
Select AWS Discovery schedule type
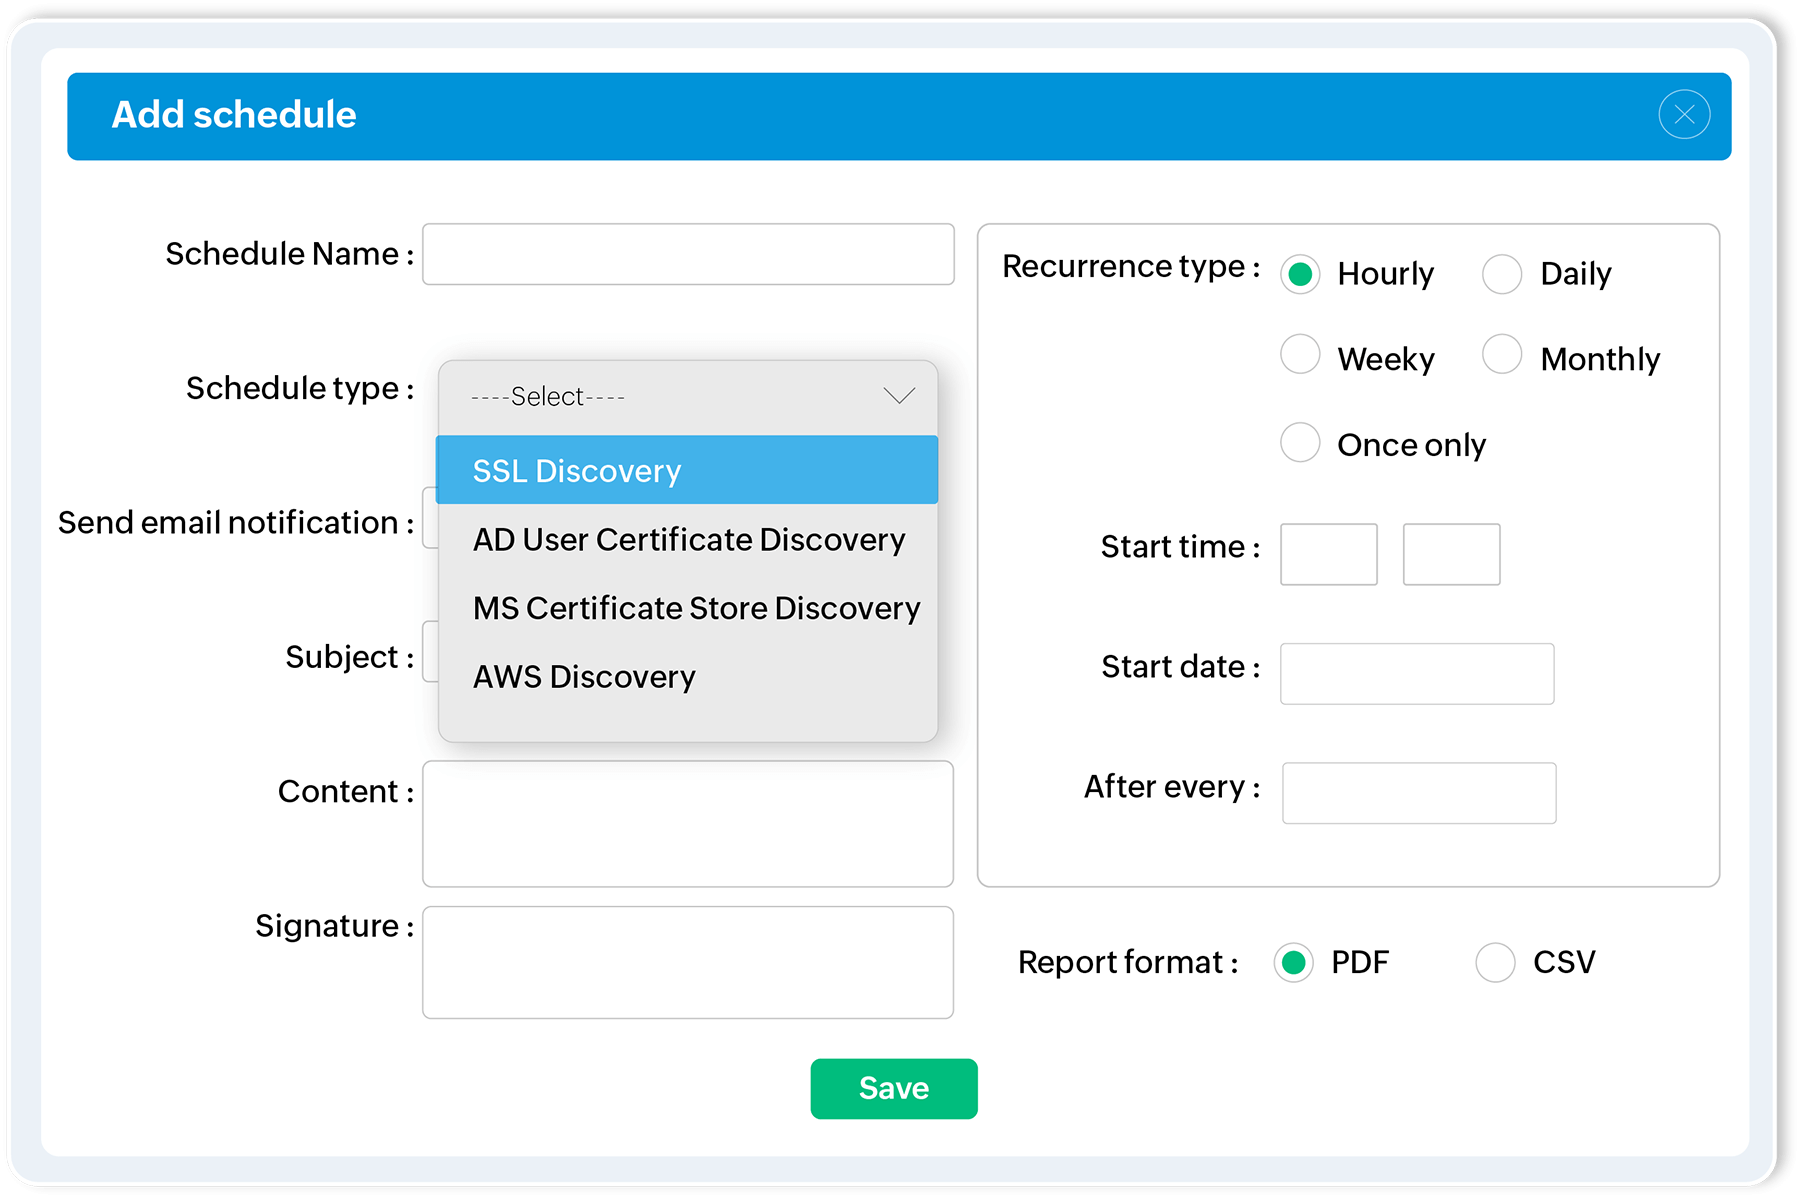pyautogui.click(x=584, y=677)
